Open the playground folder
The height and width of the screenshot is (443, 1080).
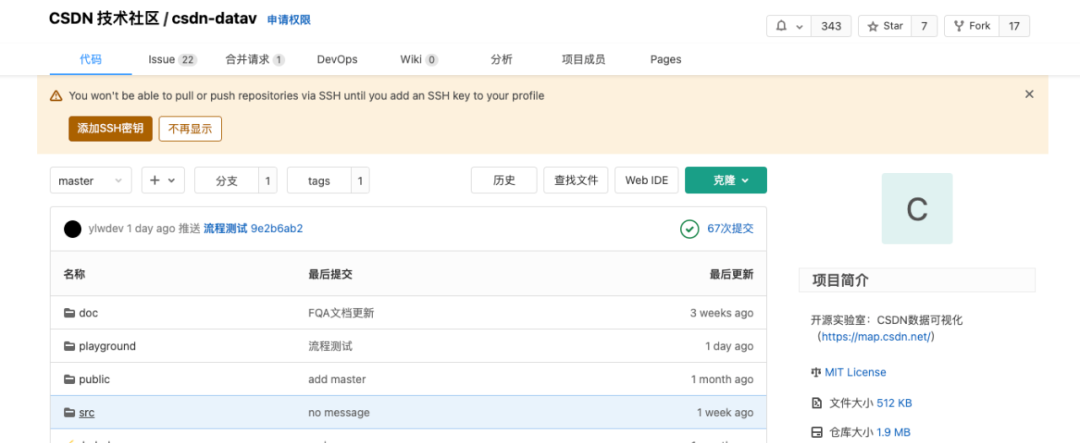point(107,346)
